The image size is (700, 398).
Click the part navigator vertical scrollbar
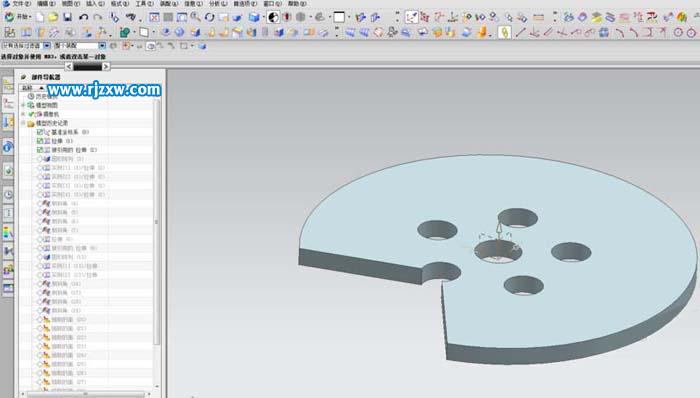[157, 222]
